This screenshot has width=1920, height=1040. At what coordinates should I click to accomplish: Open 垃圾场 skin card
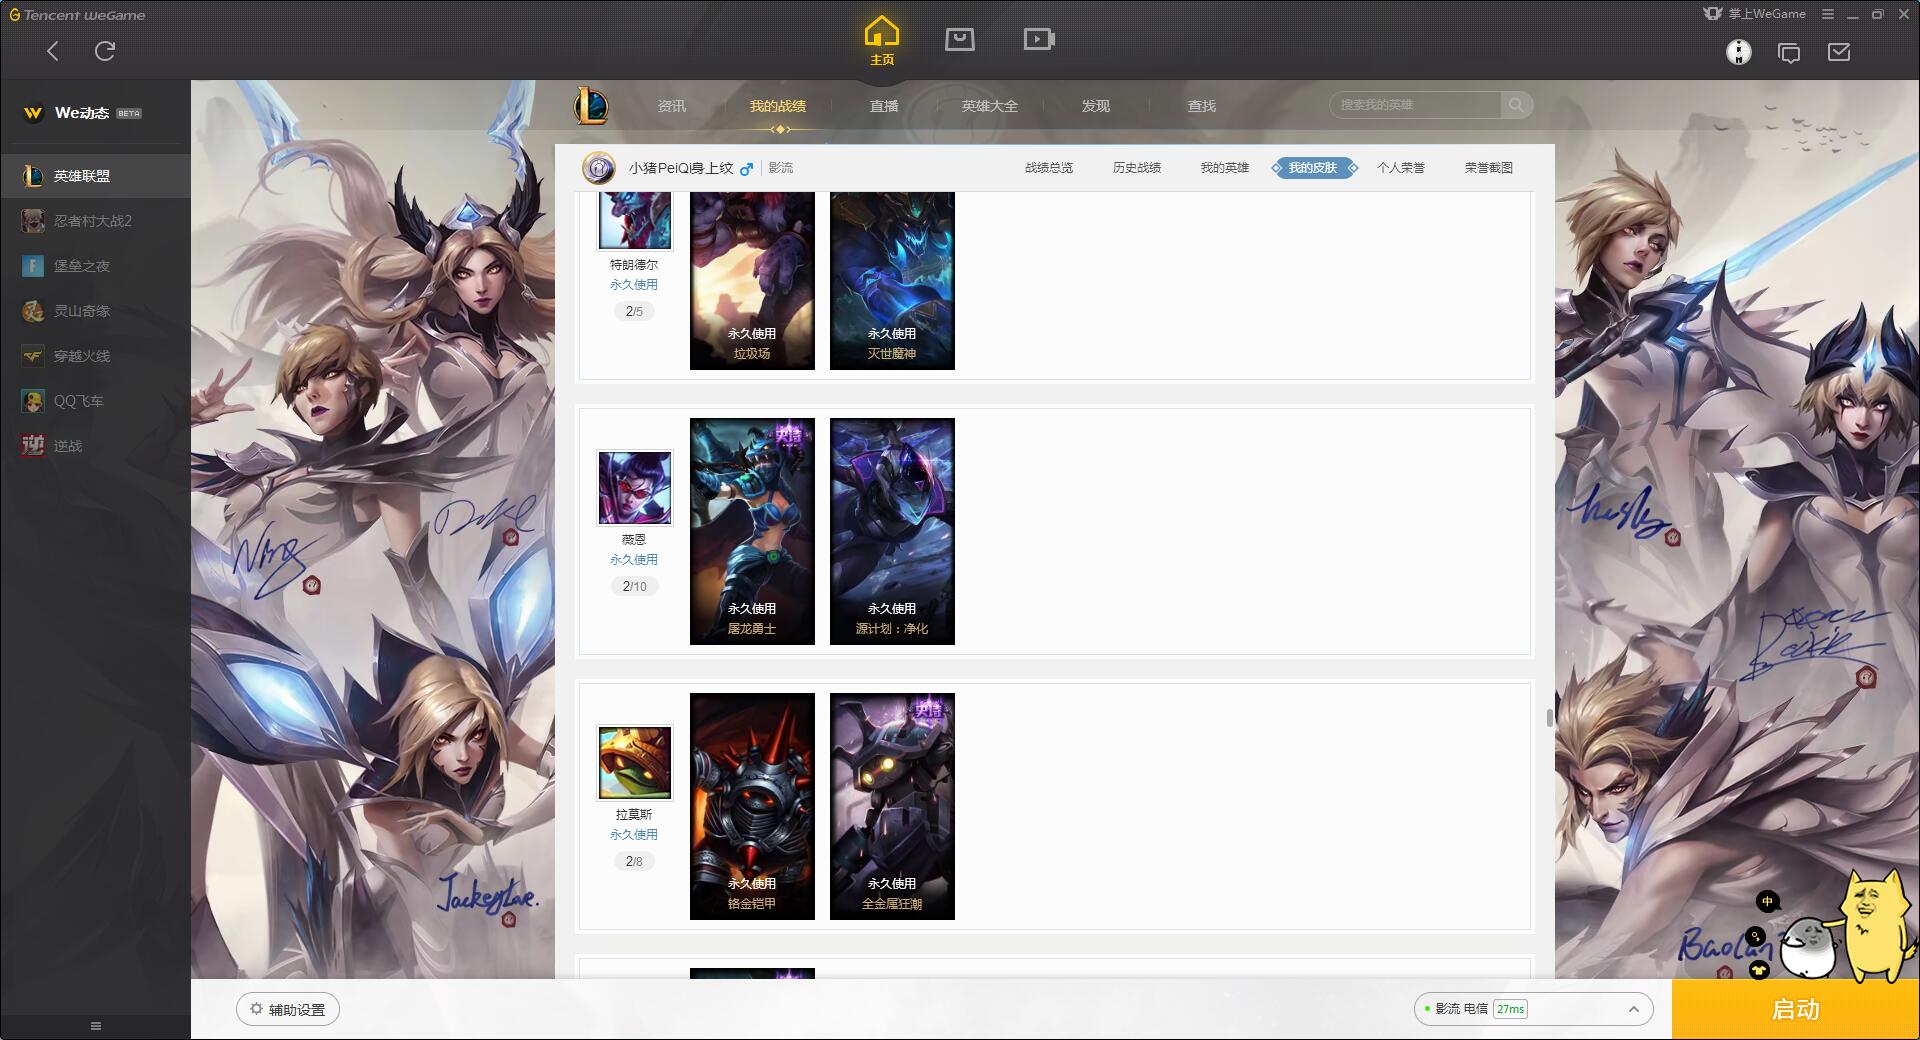tap(752, 281)
